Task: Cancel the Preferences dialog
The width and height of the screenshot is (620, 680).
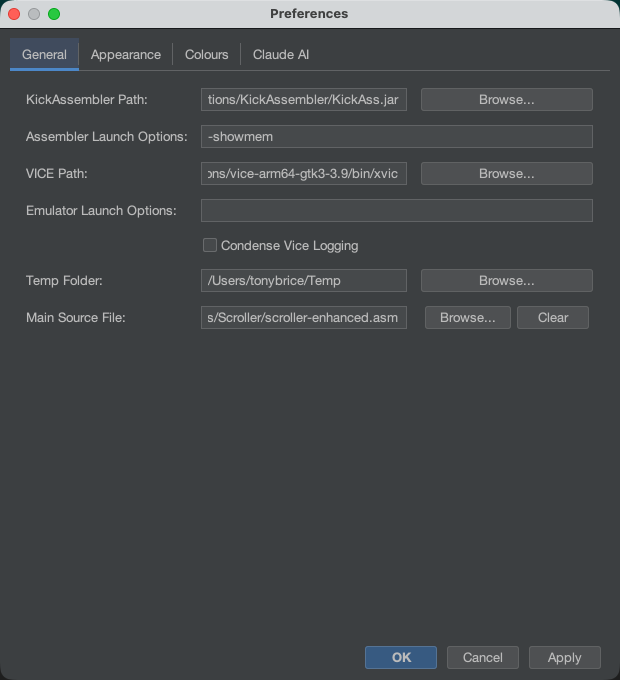Action: point(483,657)
